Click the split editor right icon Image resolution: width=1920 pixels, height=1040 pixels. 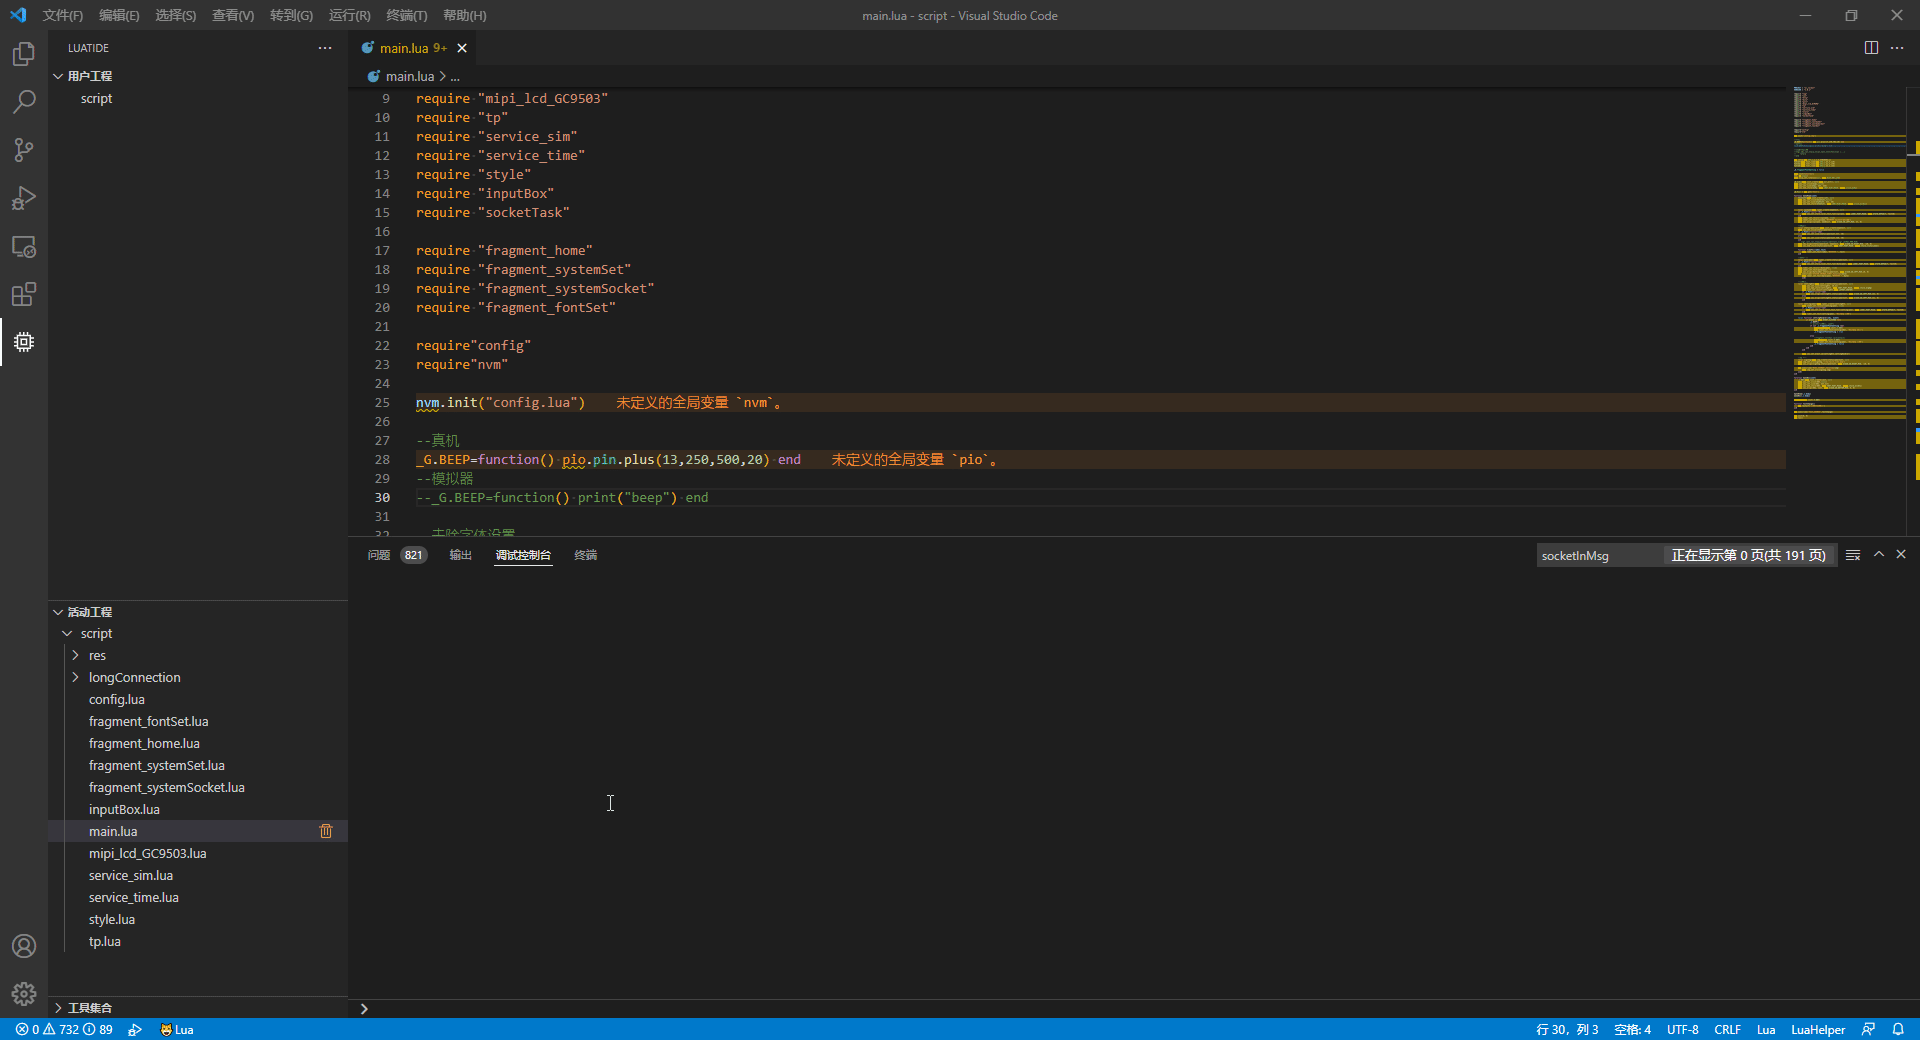point(1871,48)
